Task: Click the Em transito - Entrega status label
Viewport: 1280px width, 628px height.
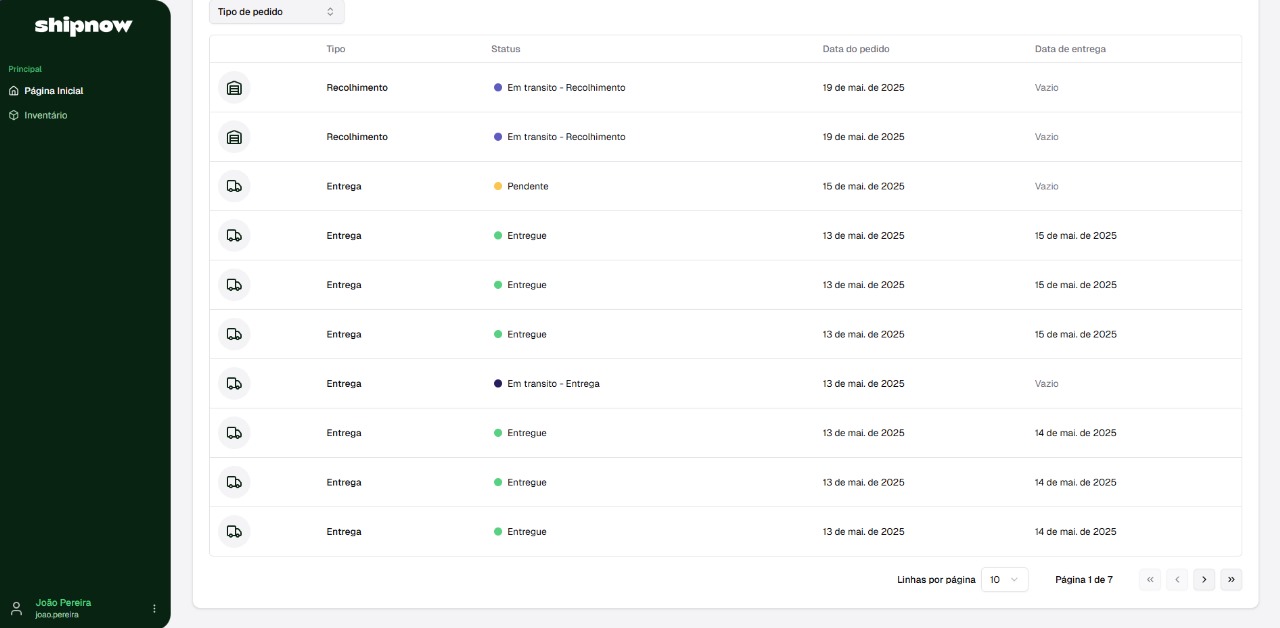Action: click(x=553, y=384)
